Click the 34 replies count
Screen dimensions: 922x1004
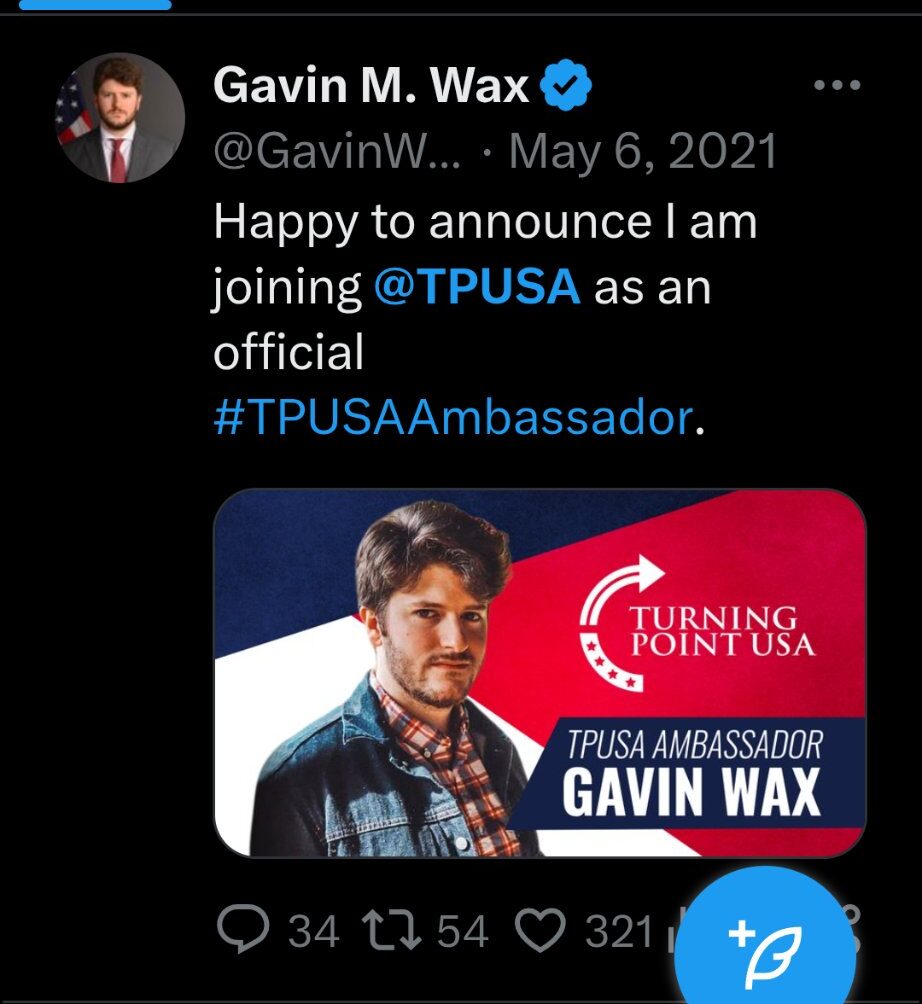tap(313, 931)
